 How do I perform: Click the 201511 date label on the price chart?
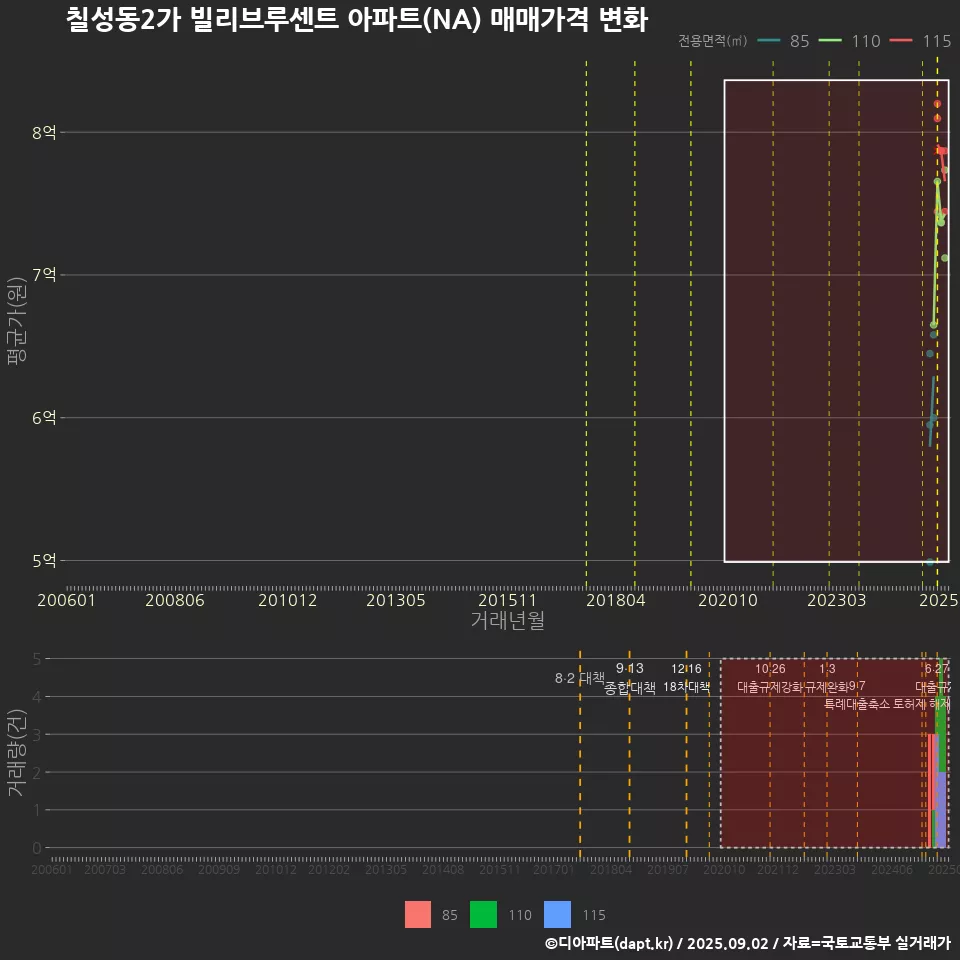click(x=507, y=600)
